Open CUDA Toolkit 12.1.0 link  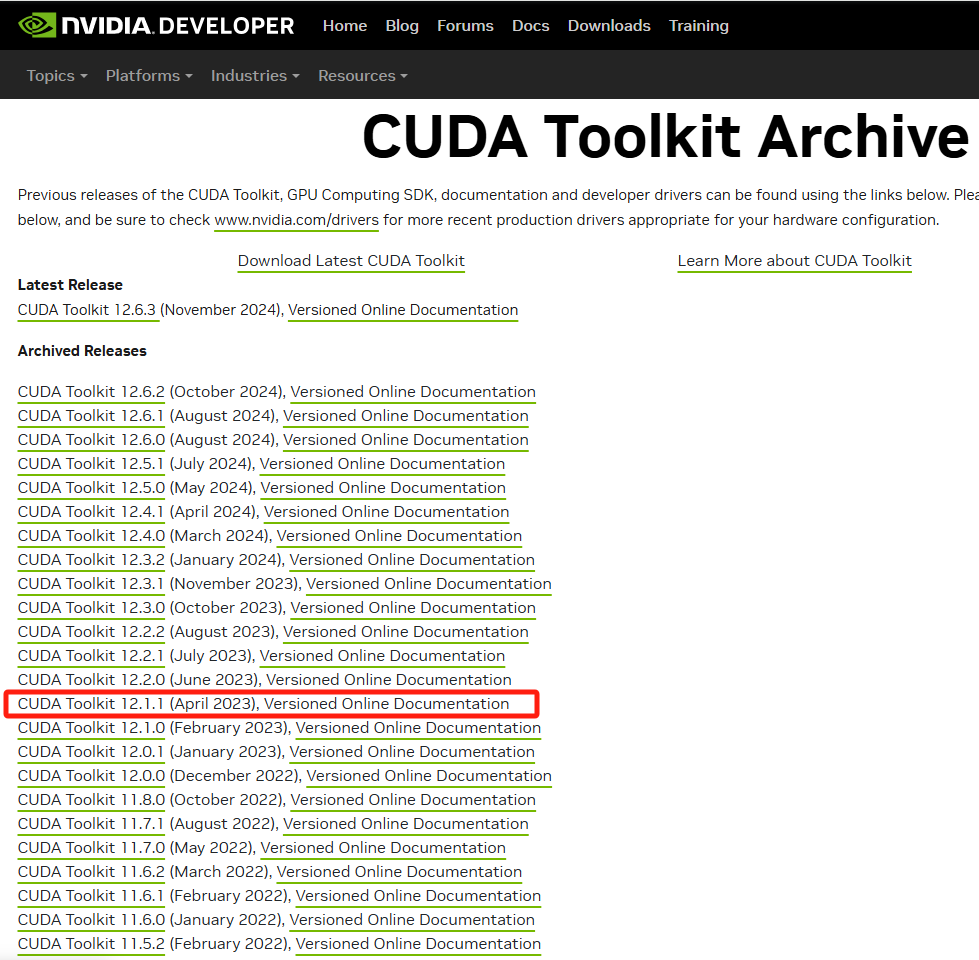coord(91,728)
